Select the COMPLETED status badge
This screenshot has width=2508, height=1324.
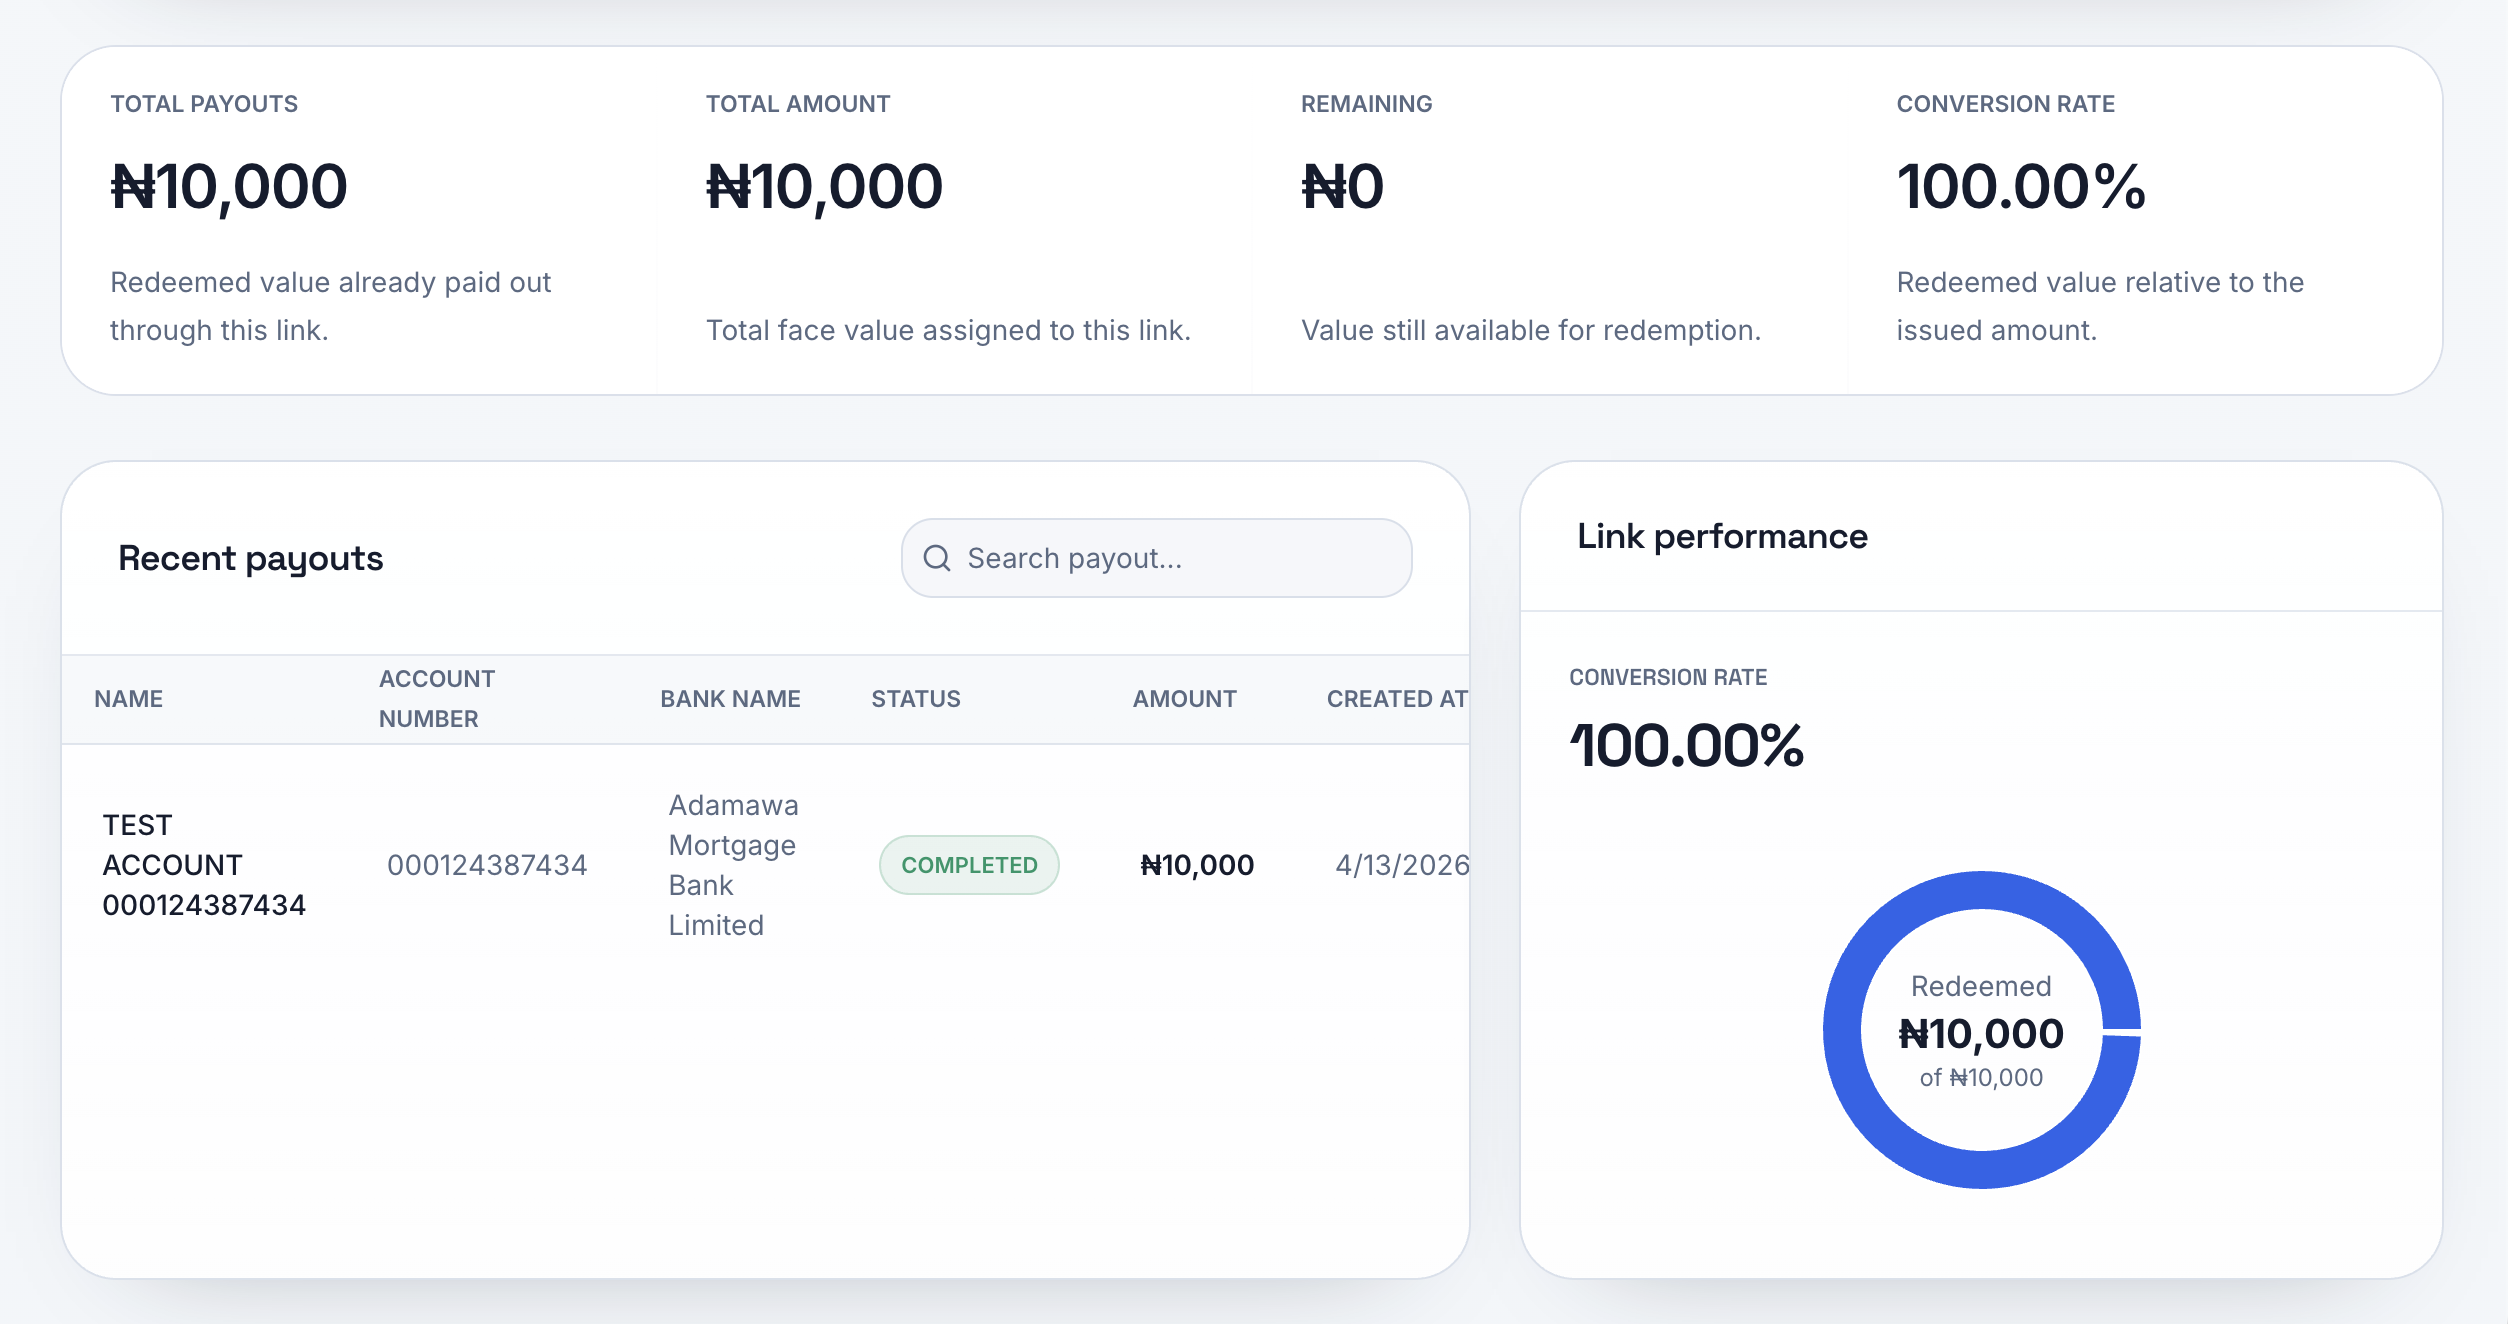tap(968, 864)
